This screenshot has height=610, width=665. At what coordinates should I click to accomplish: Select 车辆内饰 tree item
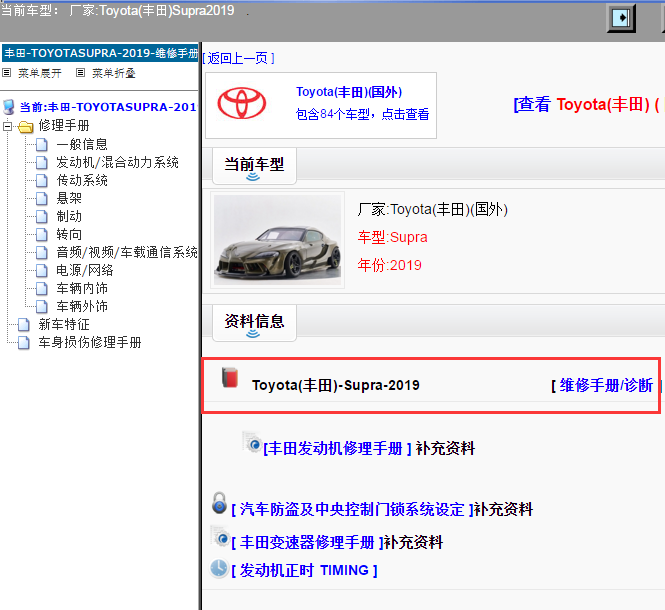82,289
